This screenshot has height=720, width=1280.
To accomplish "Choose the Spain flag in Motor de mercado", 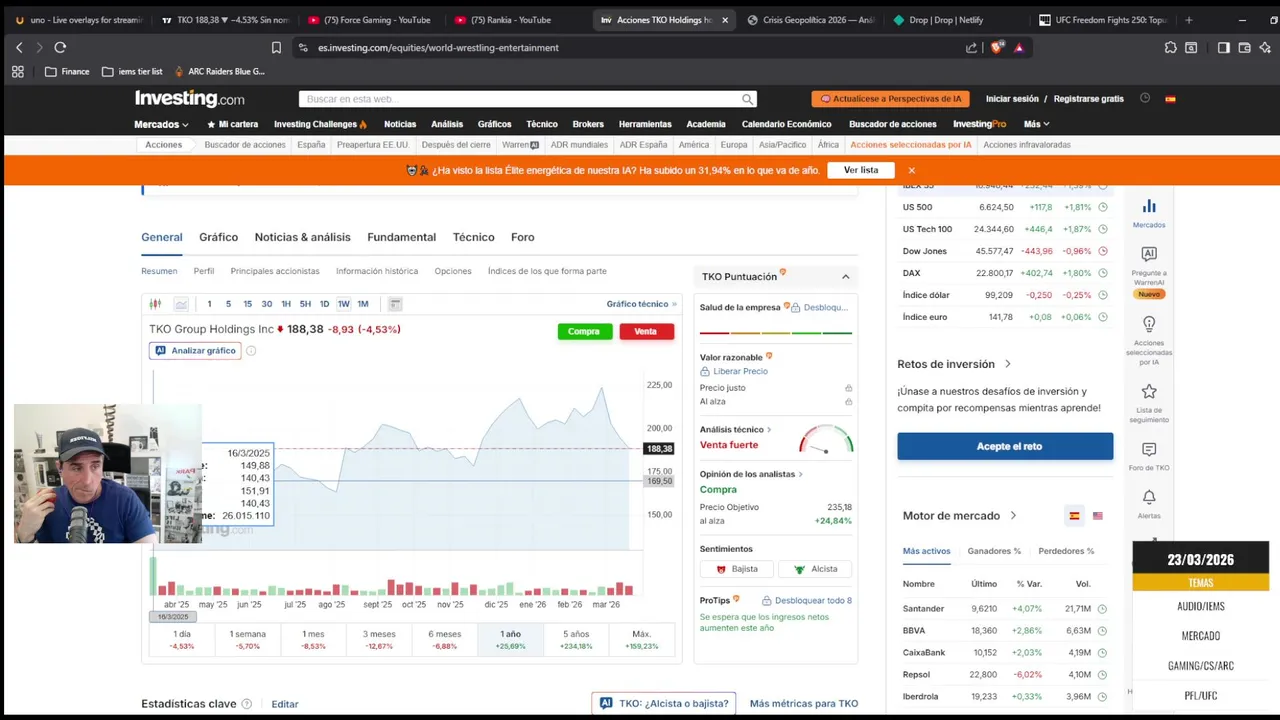I will click(1074, 516).
